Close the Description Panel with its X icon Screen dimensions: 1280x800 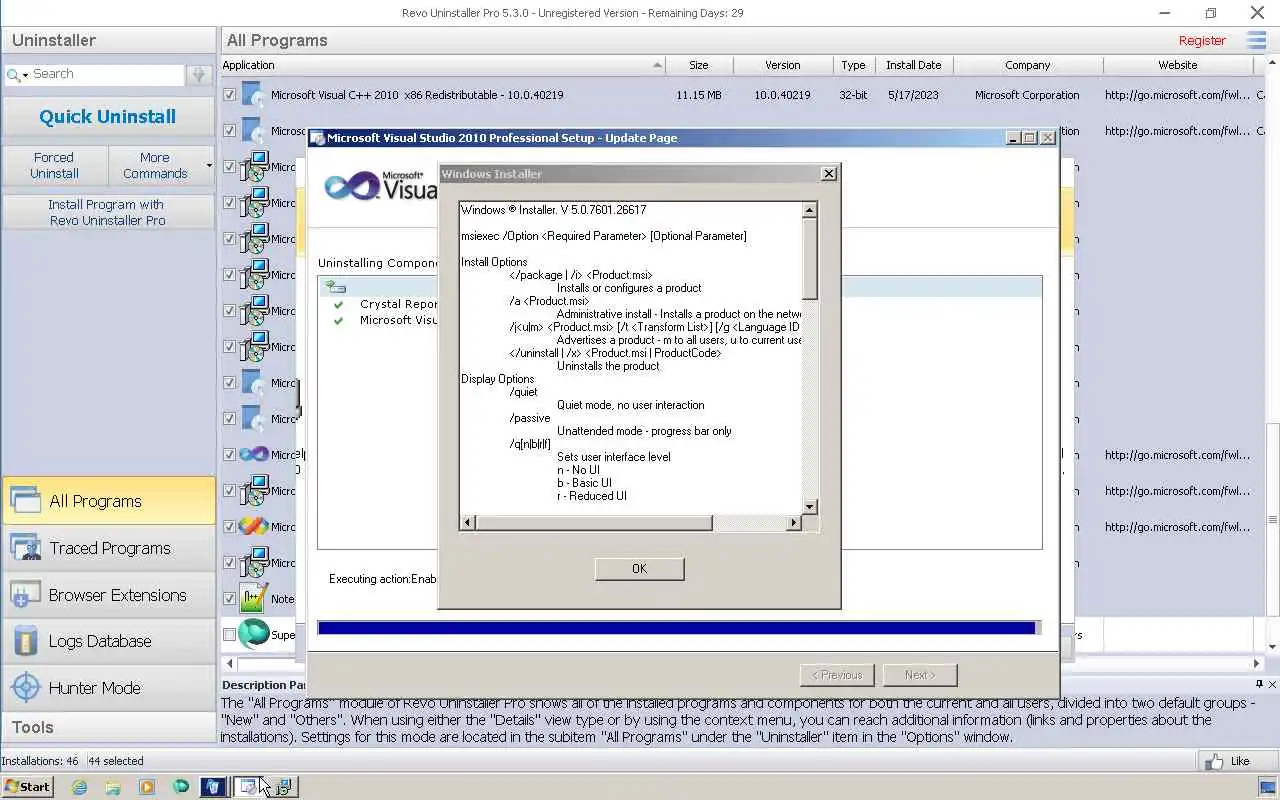click(1272, 684)
